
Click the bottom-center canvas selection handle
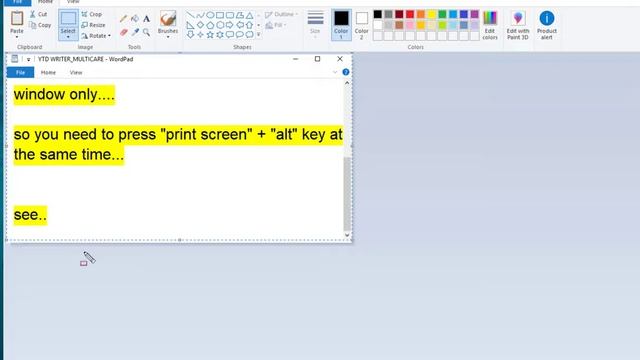pos(180,240)
